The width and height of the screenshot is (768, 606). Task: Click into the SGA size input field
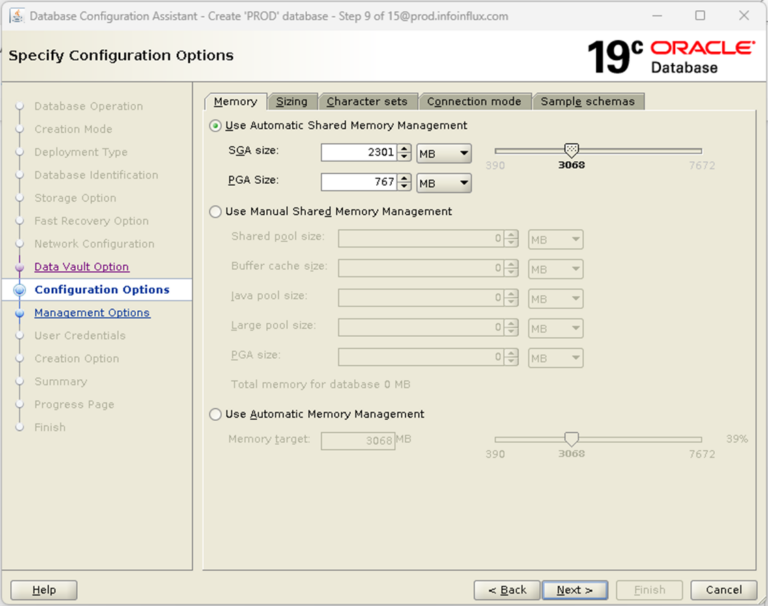[359, 152]
